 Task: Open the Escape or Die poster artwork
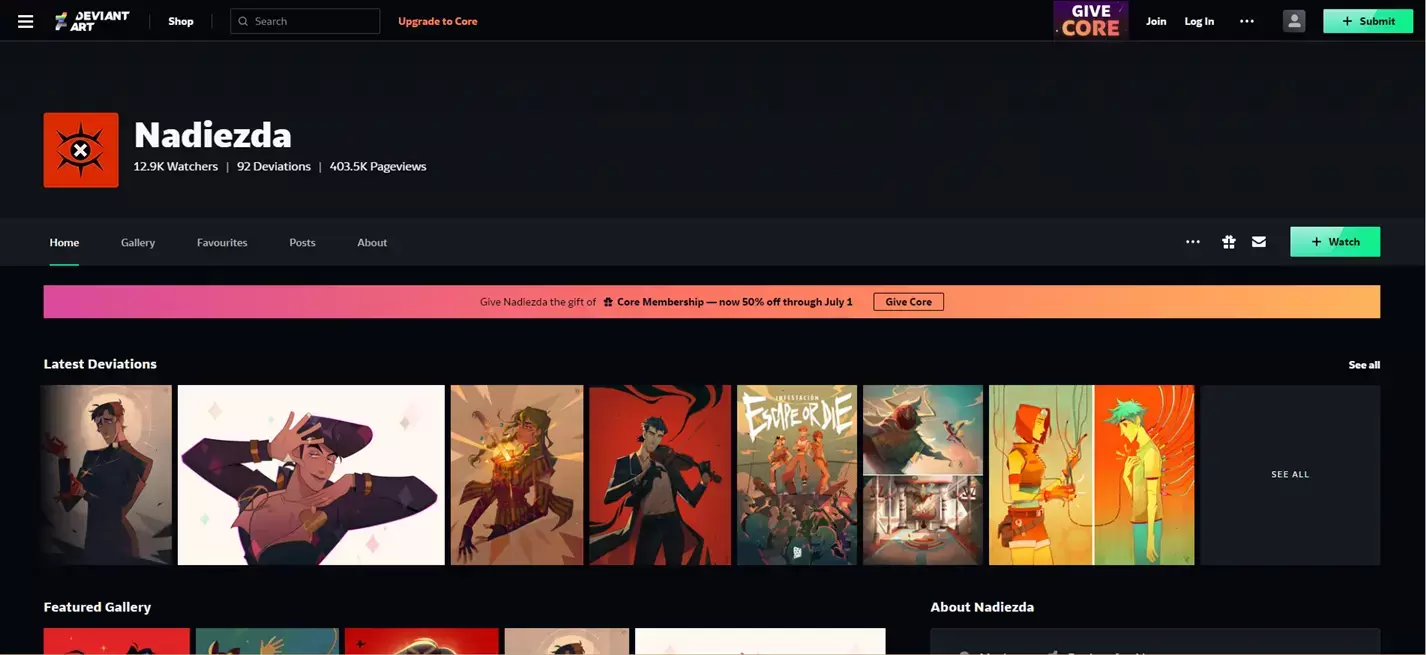click(x=797, y=475)
